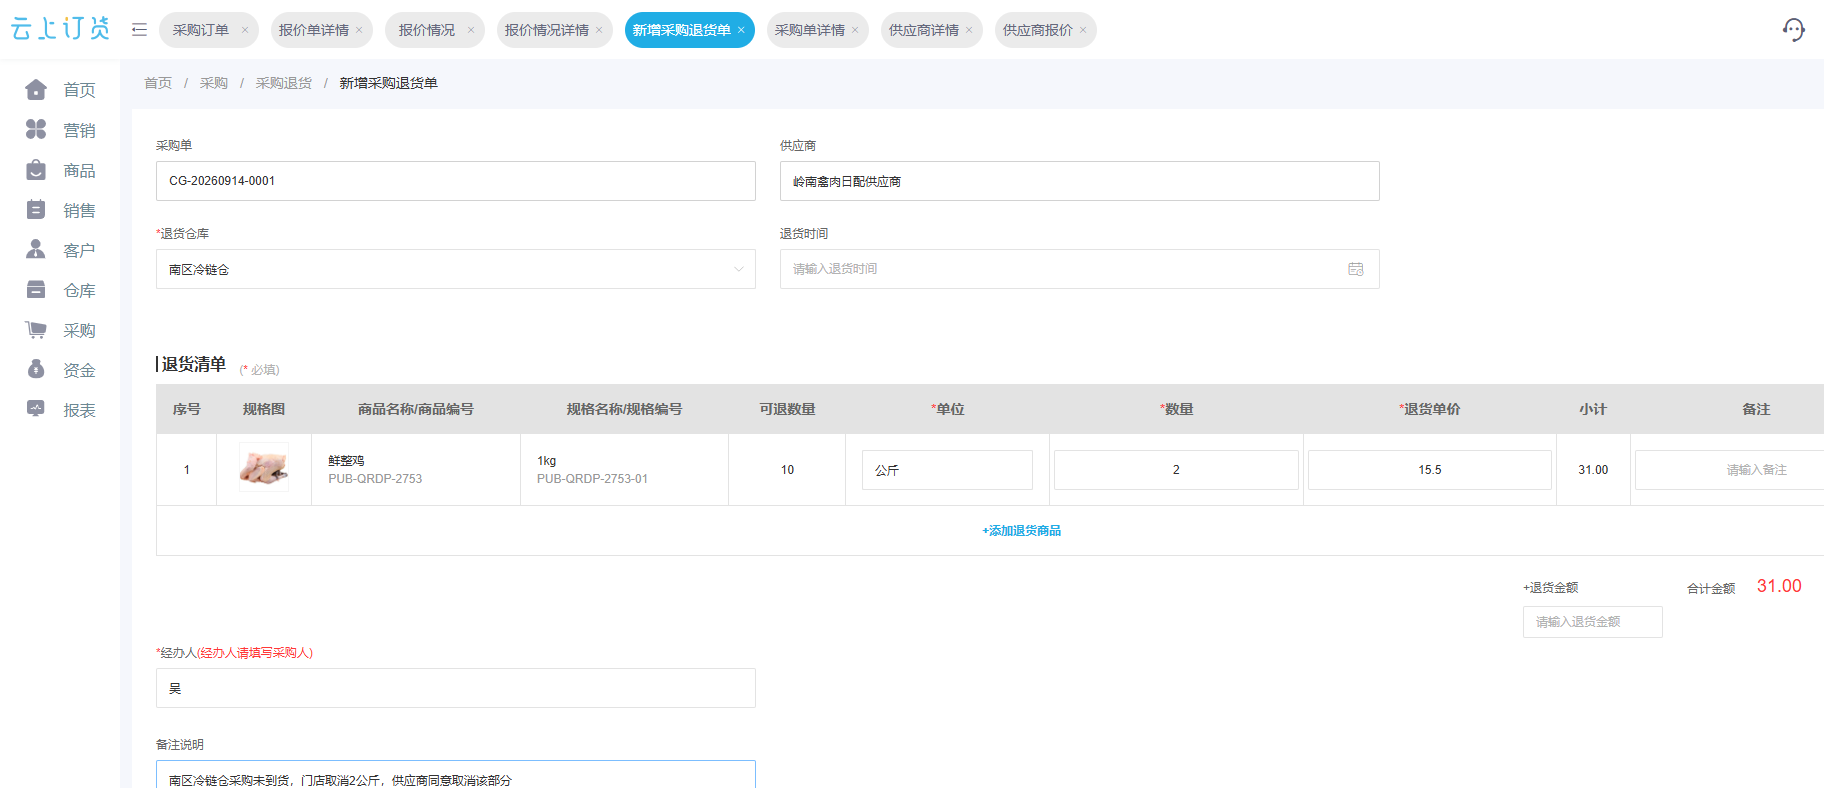
Task: Click the +添加退货商品 link
Action: point(1021,531)
